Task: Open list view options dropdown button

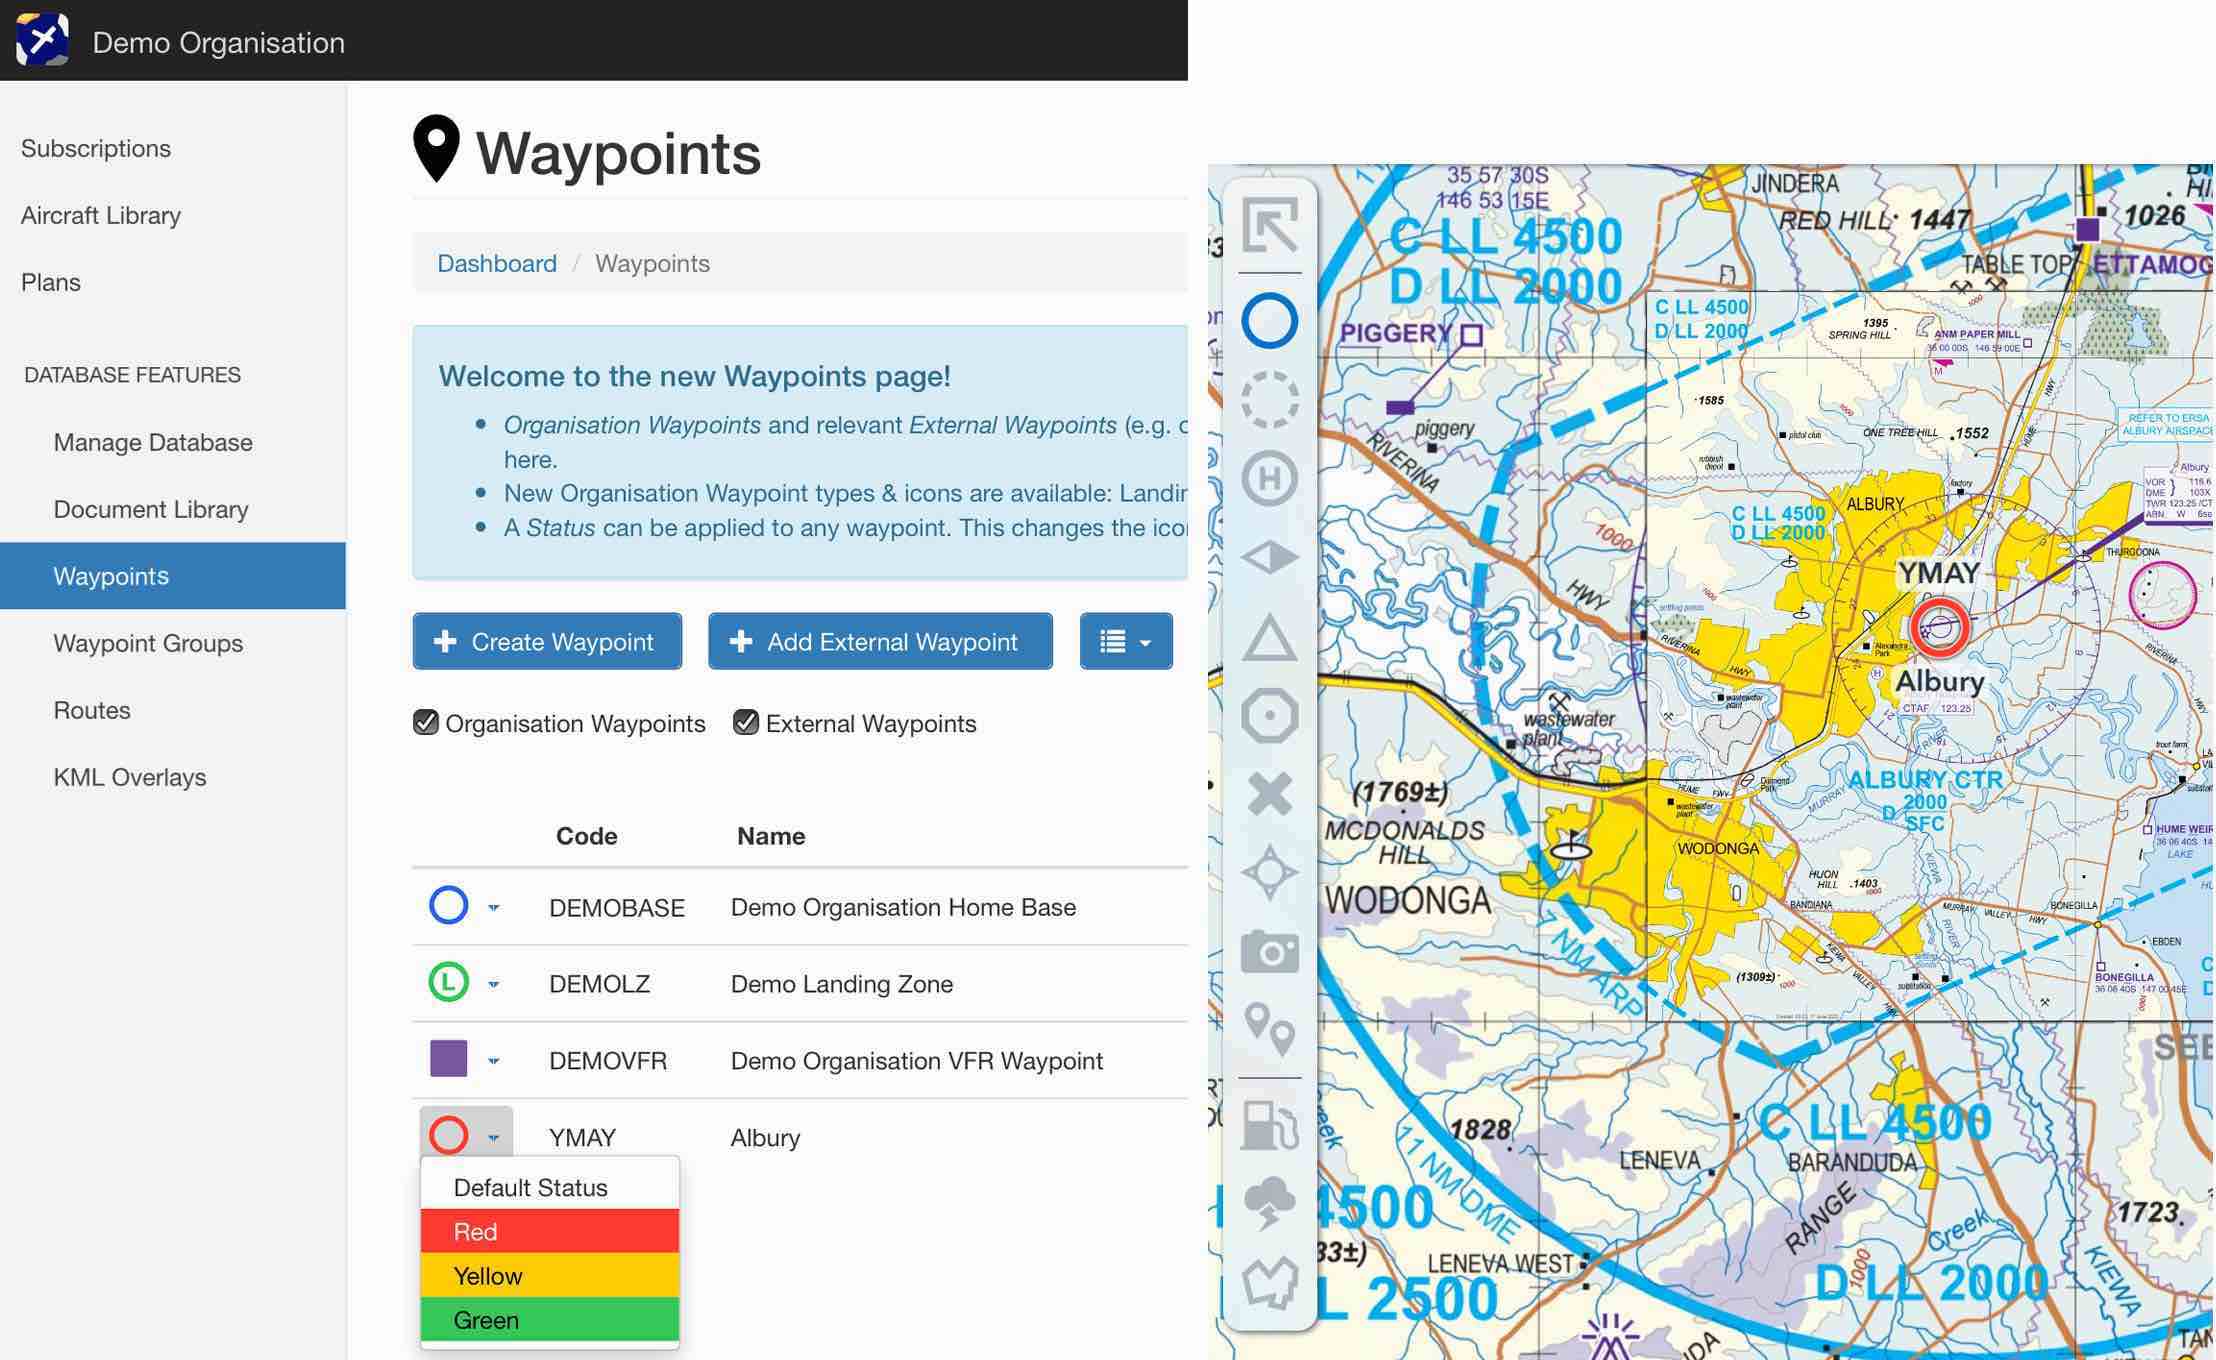Action: coord(1126,641)
